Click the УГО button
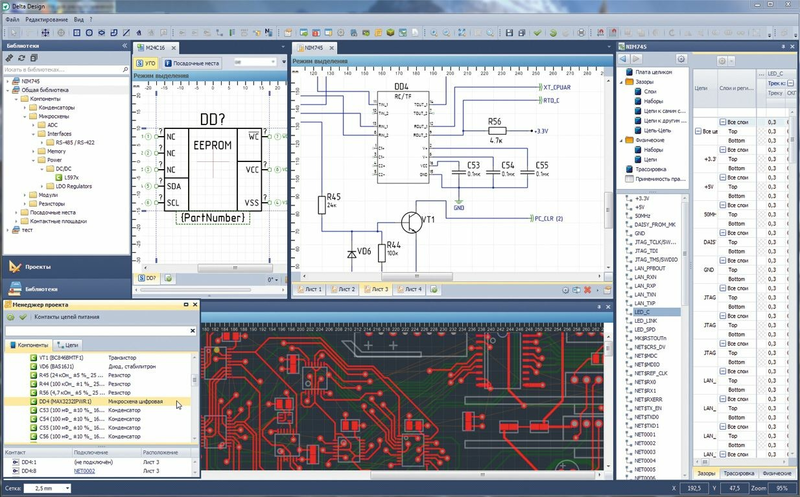Screen dimensions: 800x497 146,63
